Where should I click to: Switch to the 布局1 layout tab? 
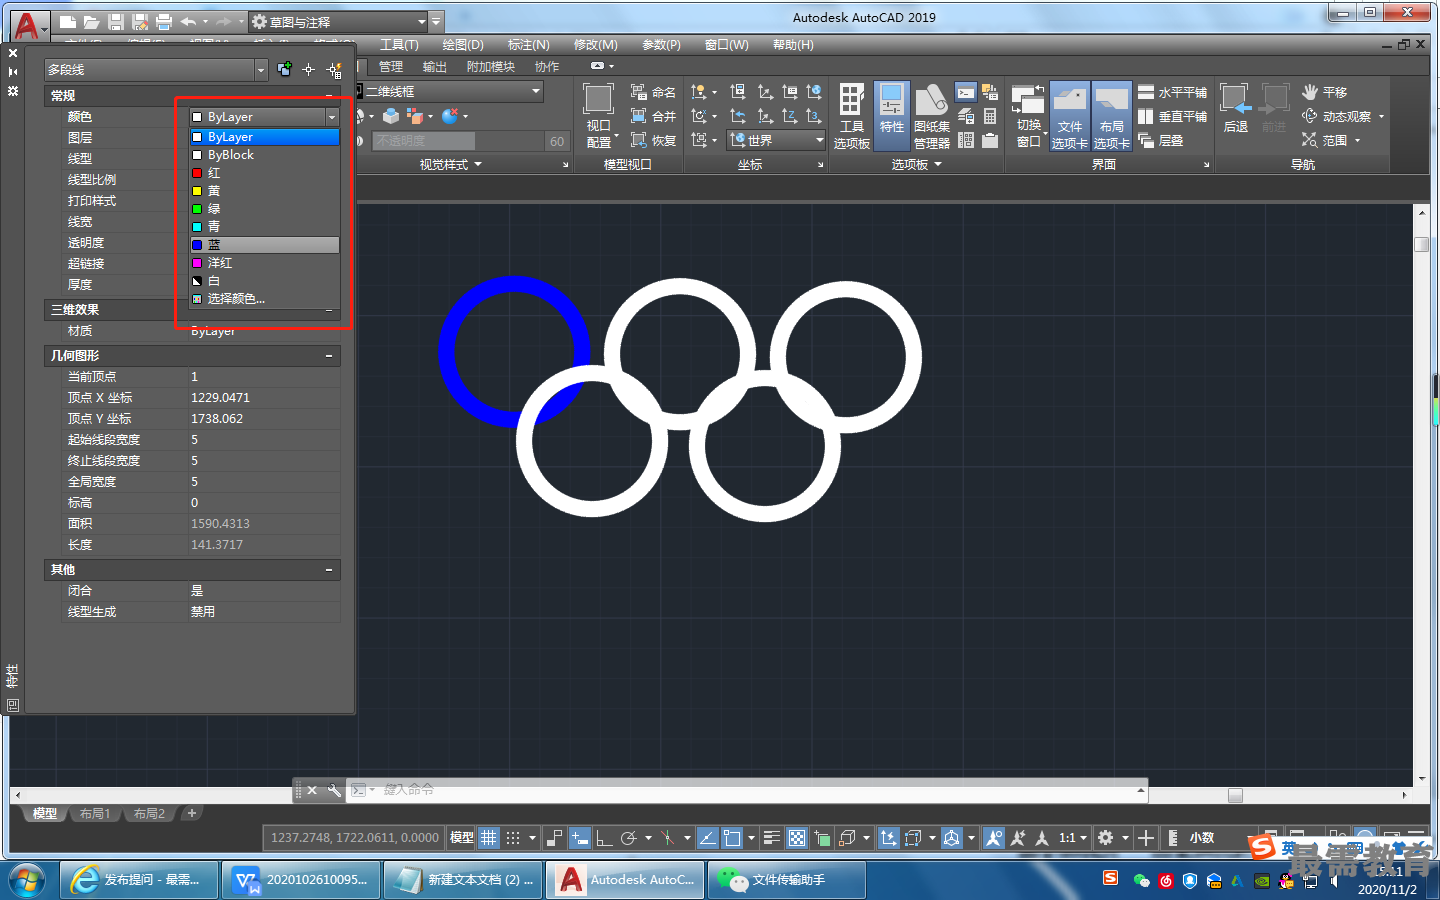click(95, 814)
